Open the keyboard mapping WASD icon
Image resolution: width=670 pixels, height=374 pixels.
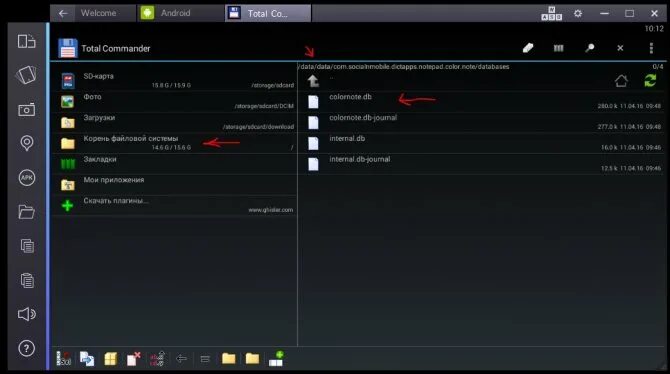551,14
